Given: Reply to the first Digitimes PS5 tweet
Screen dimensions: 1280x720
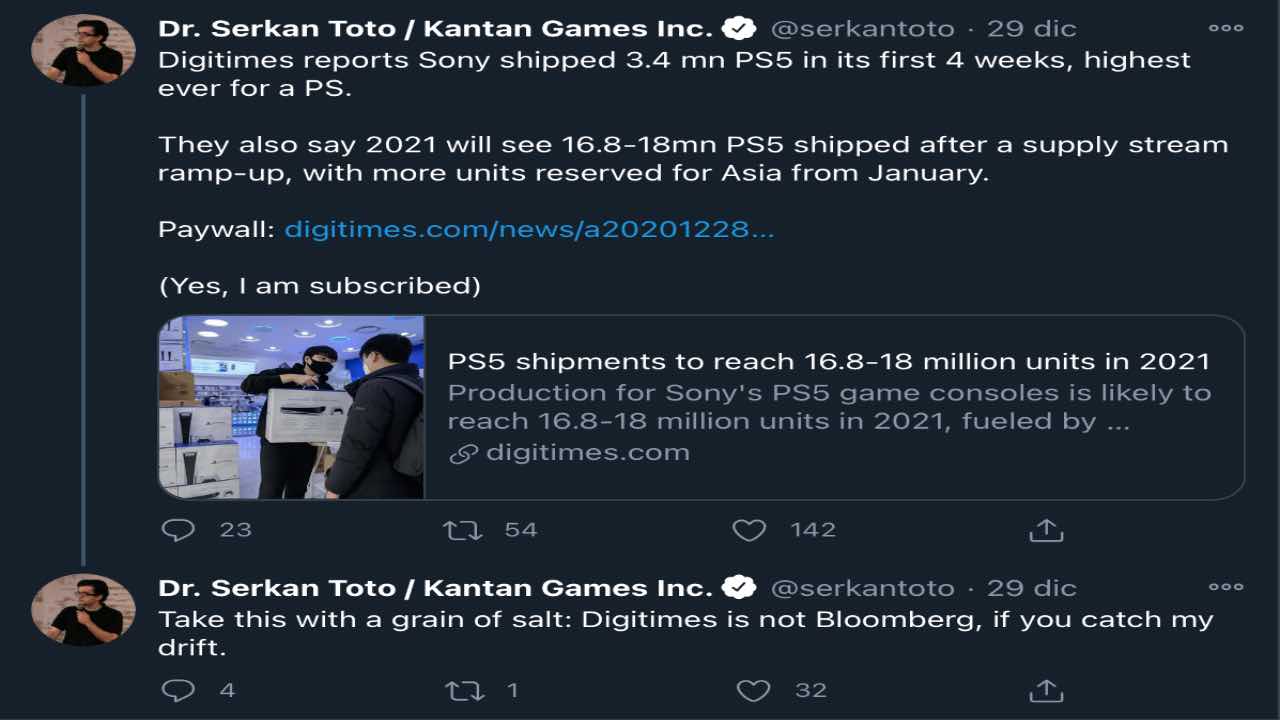Looking at the screenshot, I should 178,529.
